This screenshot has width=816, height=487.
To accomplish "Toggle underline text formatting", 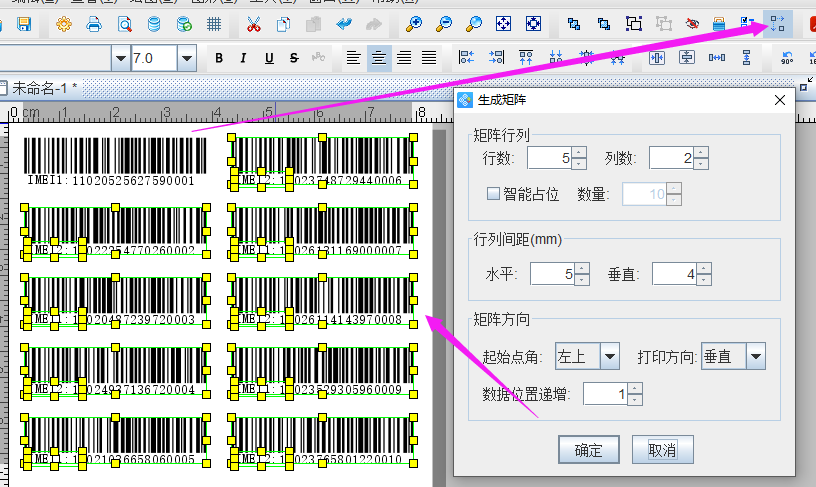I will click(270, 59).
